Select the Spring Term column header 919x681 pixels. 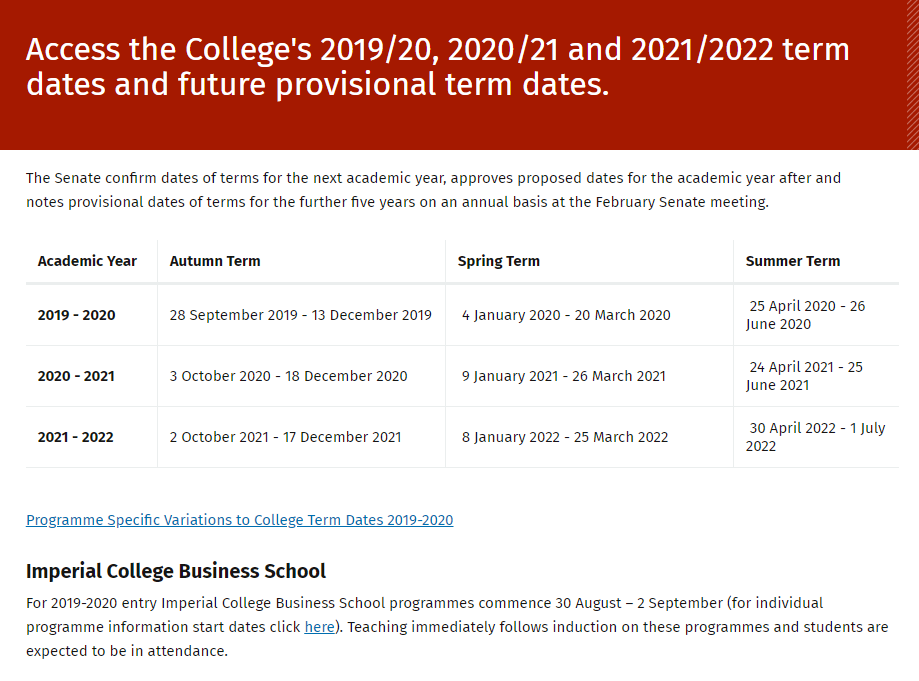click(x=499, y=261)
